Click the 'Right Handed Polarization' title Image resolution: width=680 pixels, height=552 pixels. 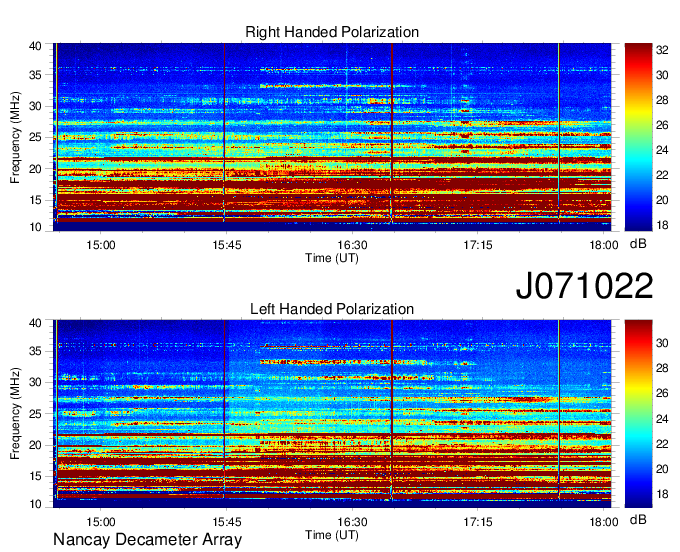332,33
